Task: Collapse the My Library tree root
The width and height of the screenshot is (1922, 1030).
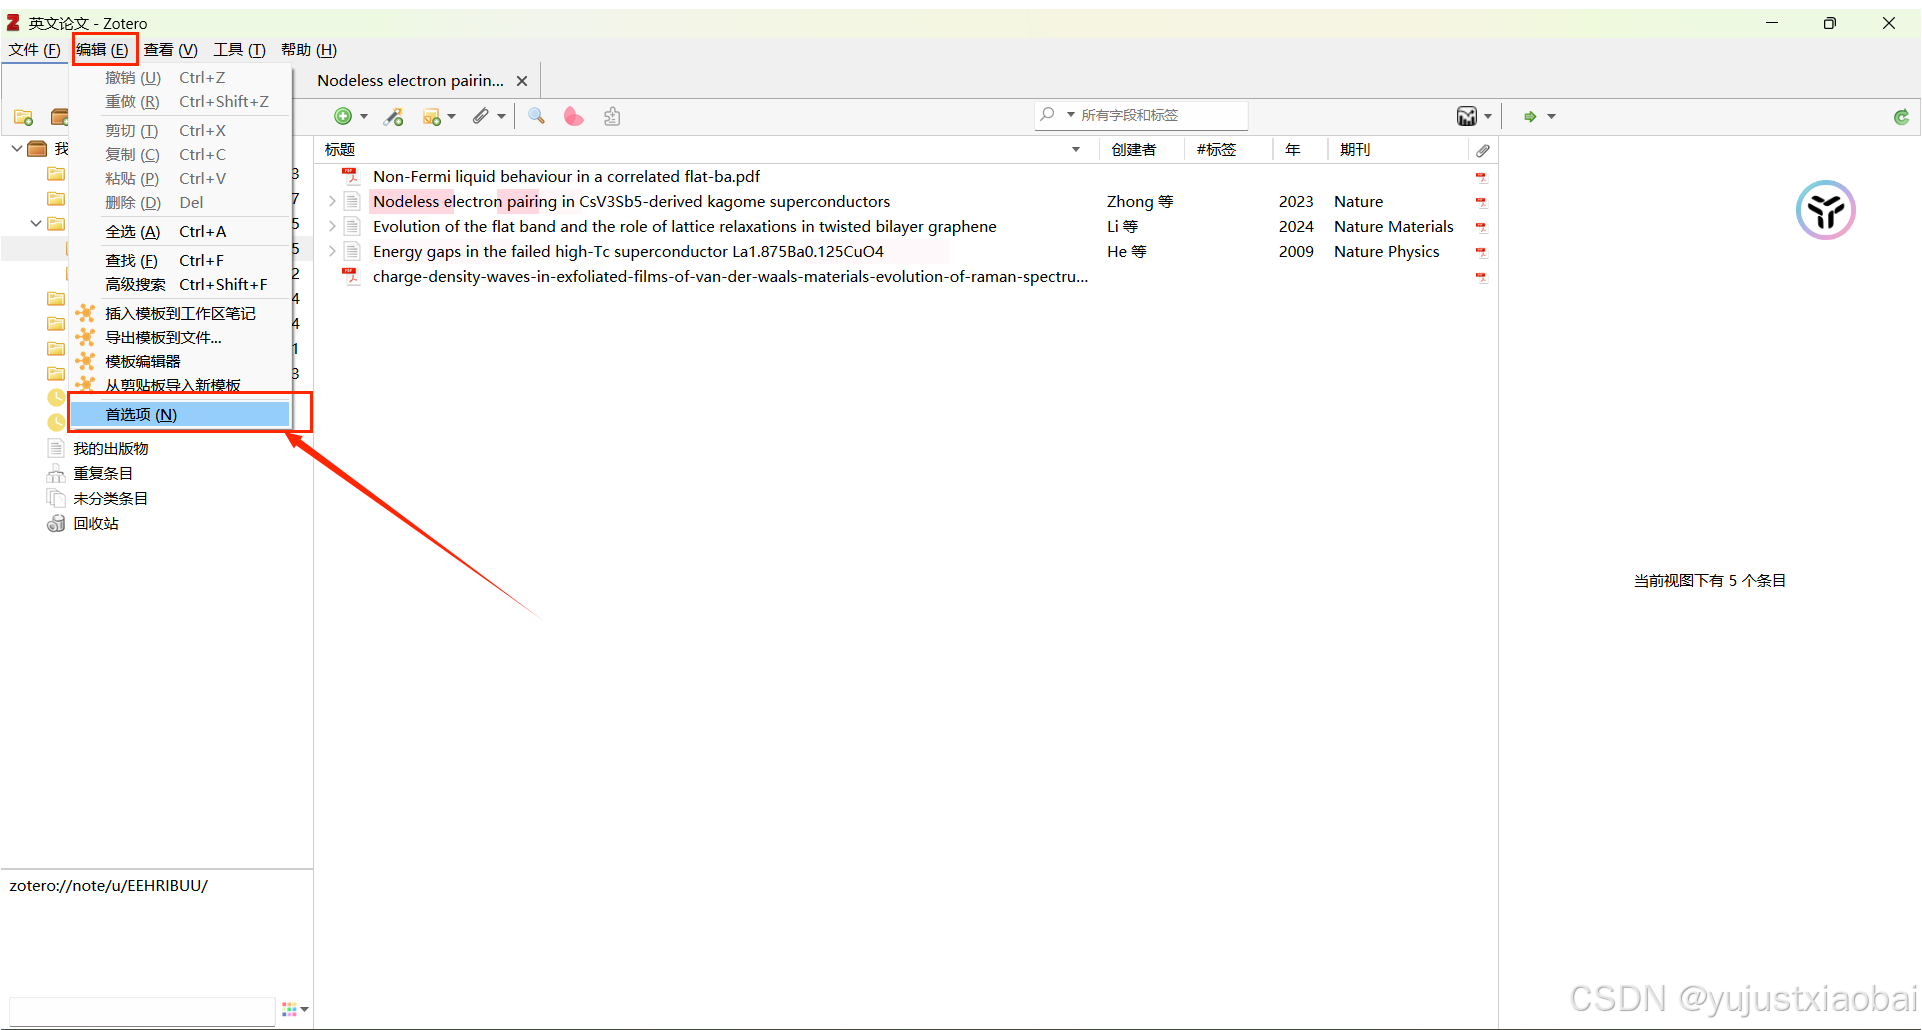Action: (x=17, y=148)
